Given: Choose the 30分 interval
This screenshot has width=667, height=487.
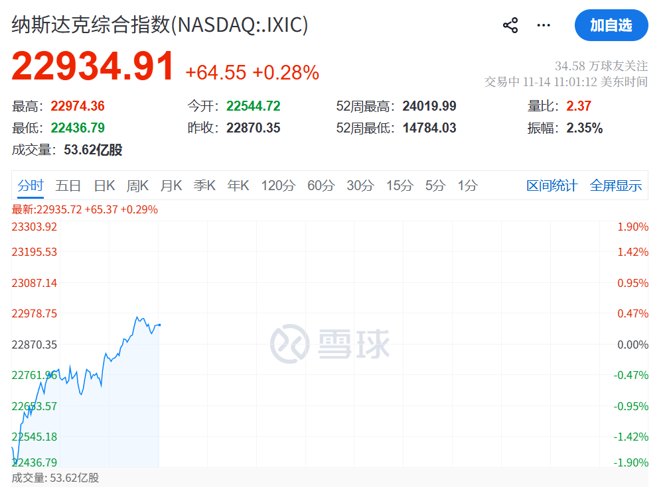Looking at the screenshot, I should coord(360,185).
